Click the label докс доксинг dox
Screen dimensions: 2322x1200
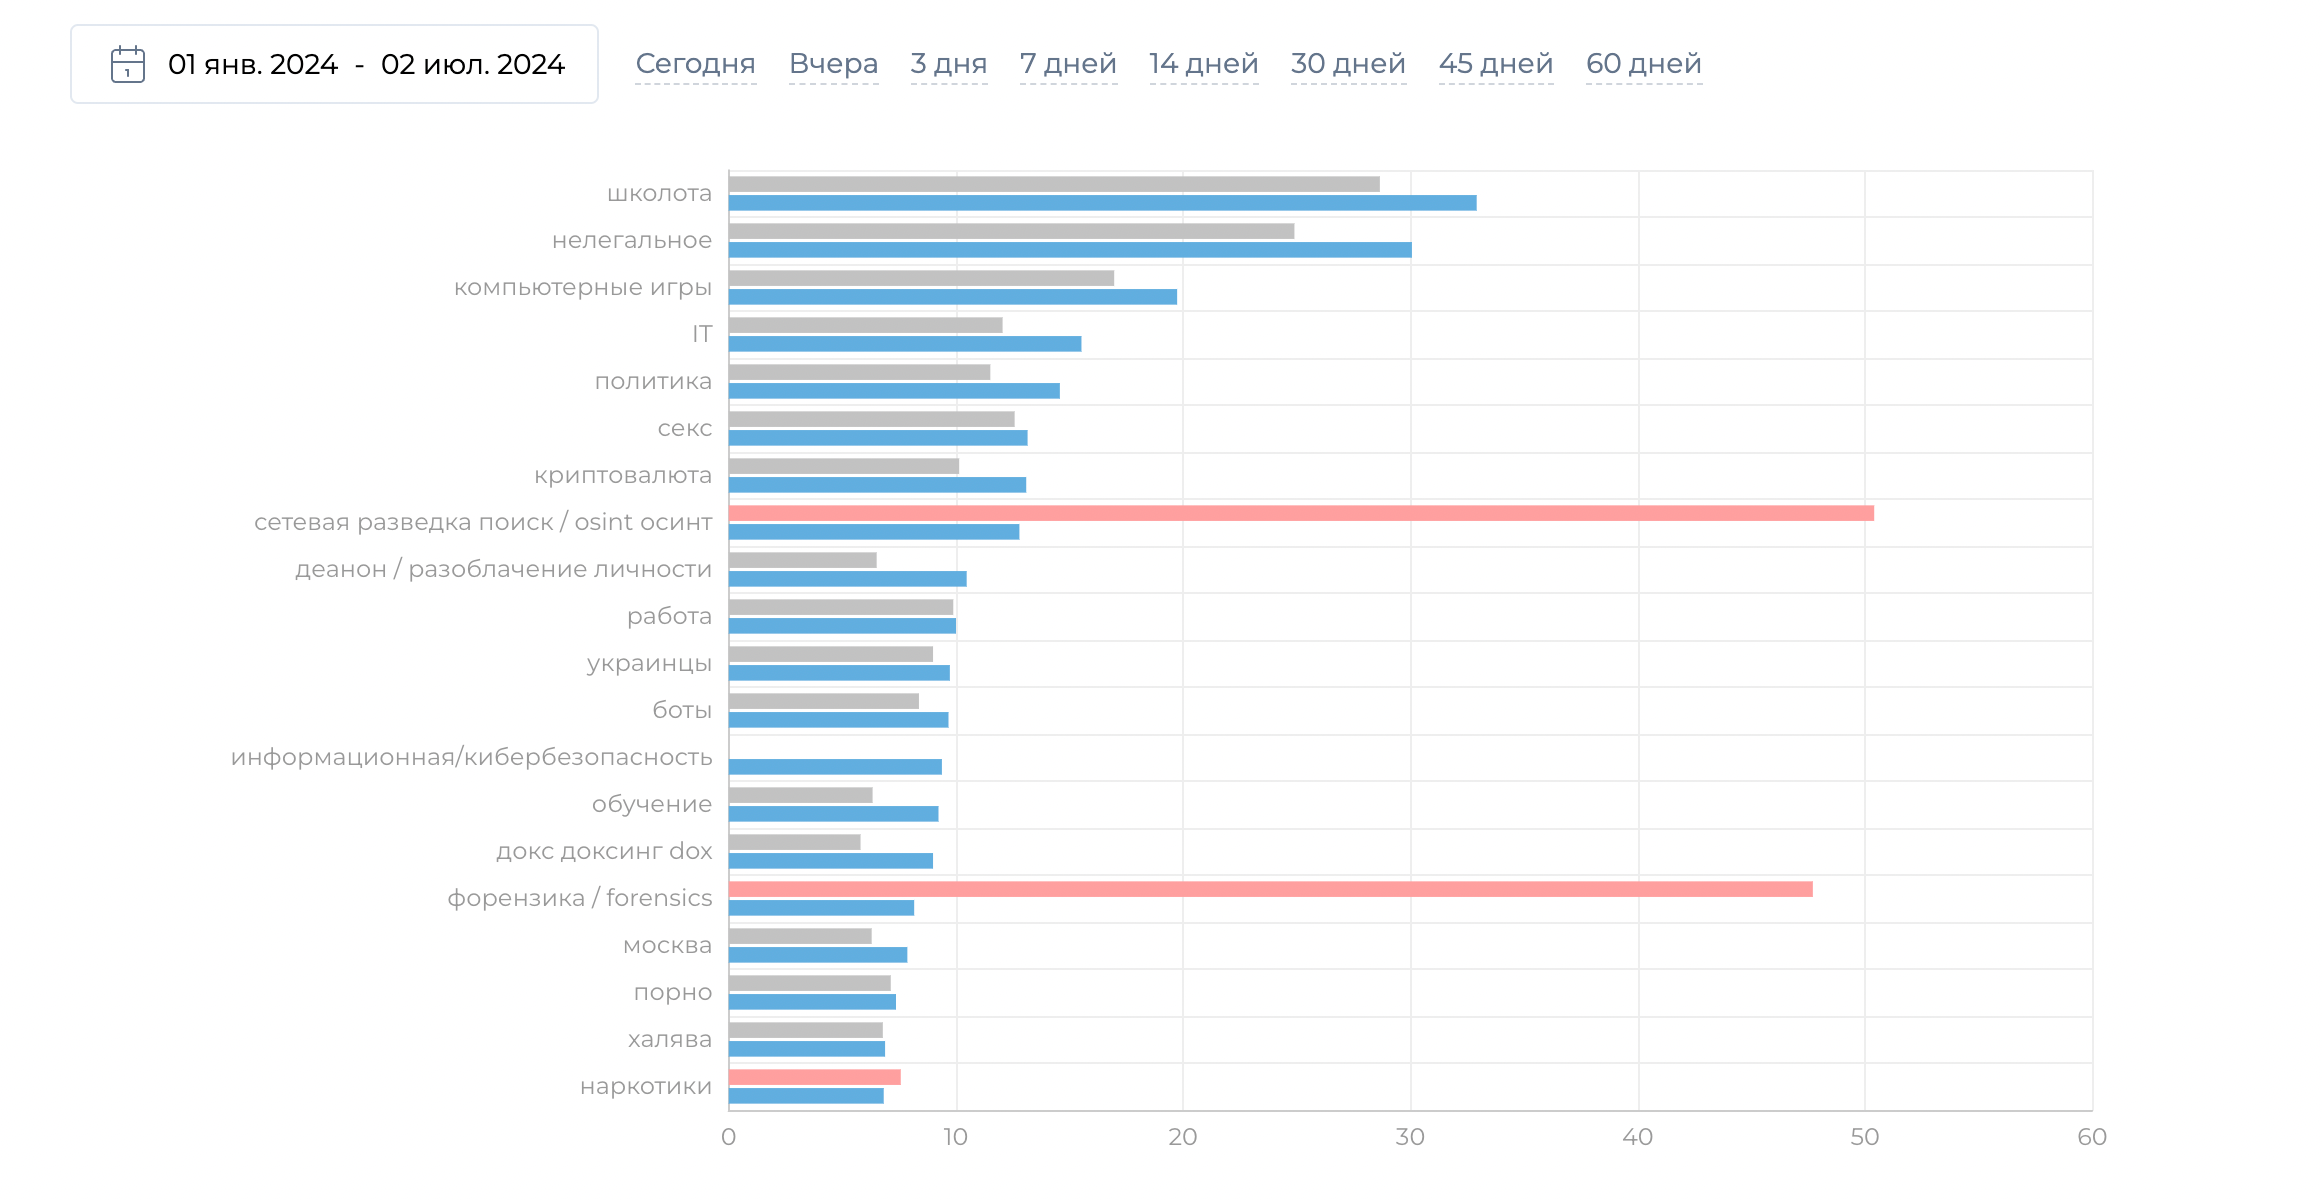604,851
